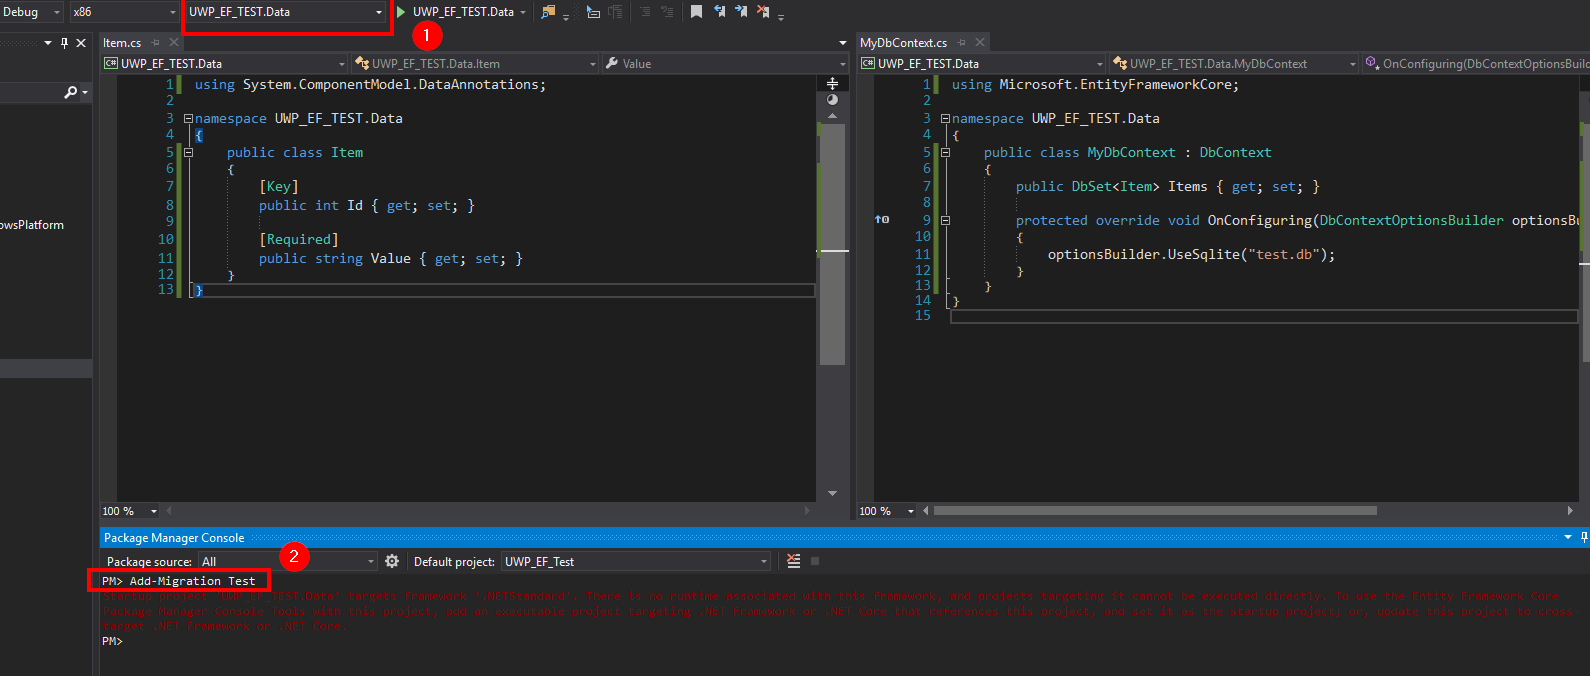The image size is (1590, 676).
Task: Open Package Manager settings gear
Action: 392,561
